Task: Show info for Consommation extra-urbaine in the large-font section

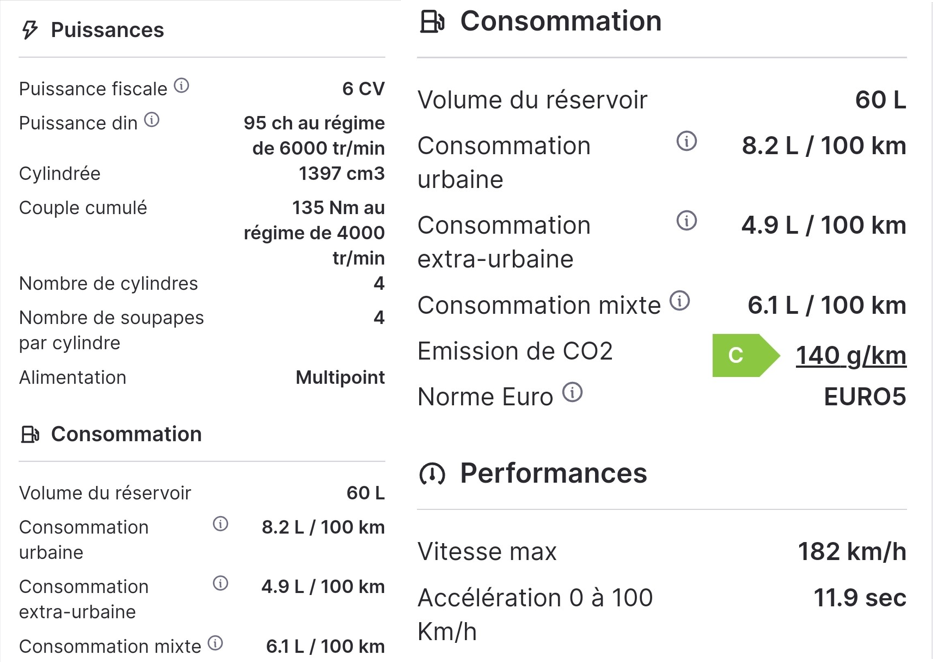Action: [687, 221]
